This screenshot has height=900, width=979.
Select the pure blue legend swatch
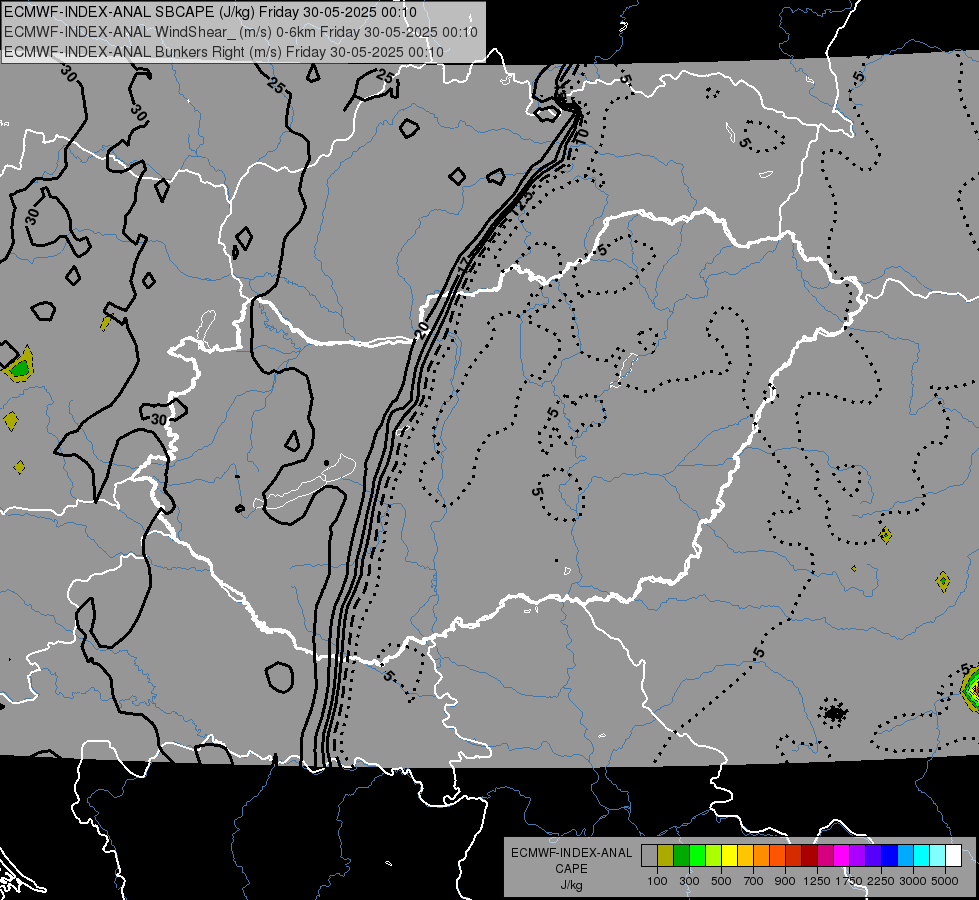click(890, 855)
